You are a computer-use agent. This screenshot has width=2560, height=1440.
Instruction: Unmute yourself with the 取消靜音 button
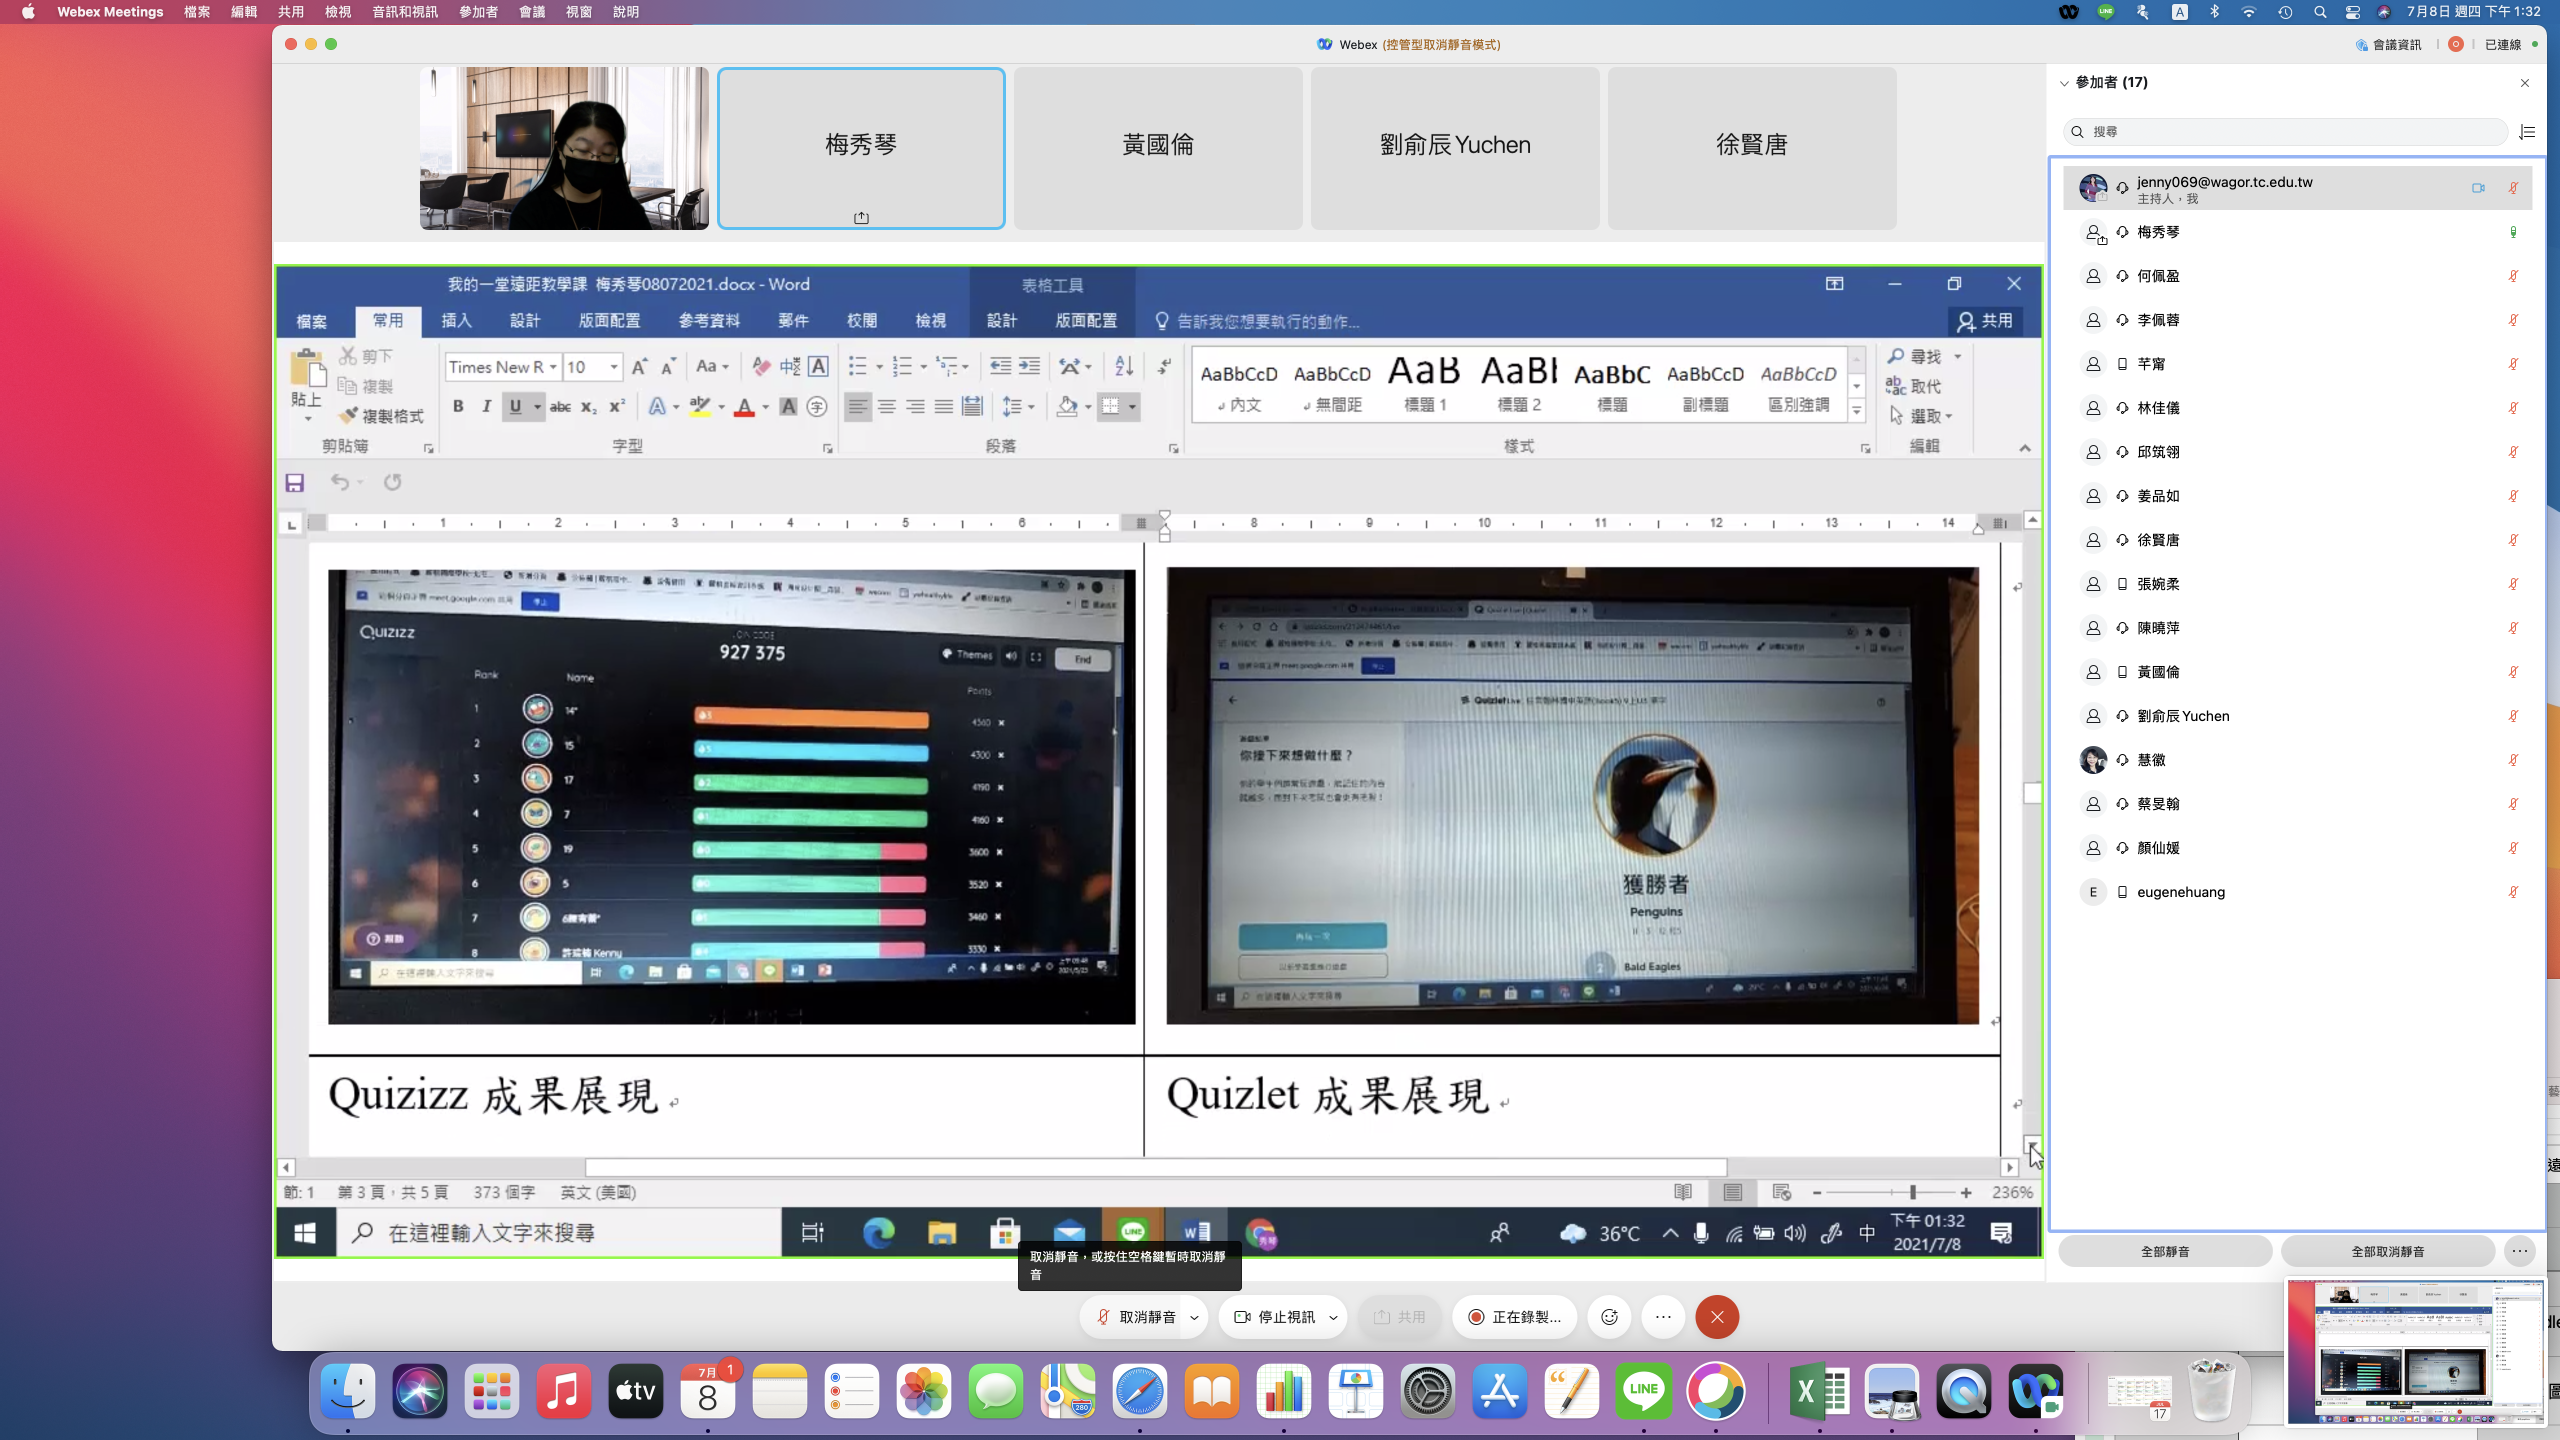click(1135, 1317)
